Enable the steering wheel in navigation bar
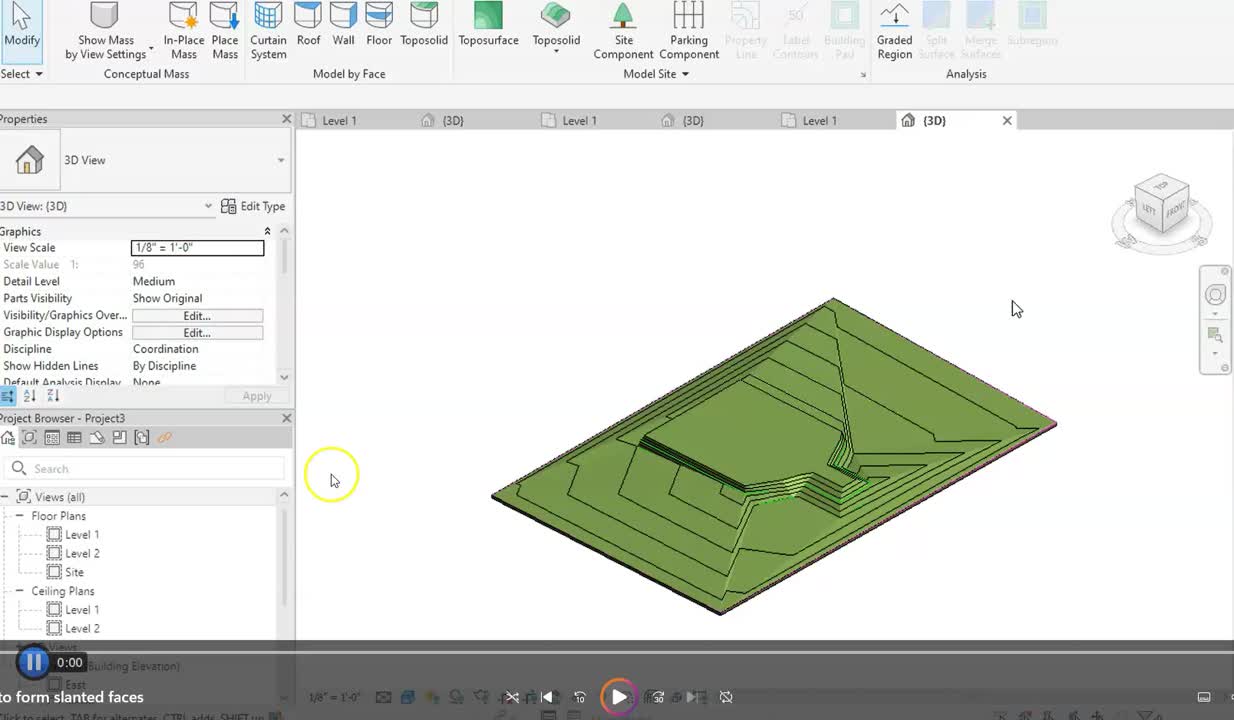This screenshot has width=1234, height=720. [1215, 294]
